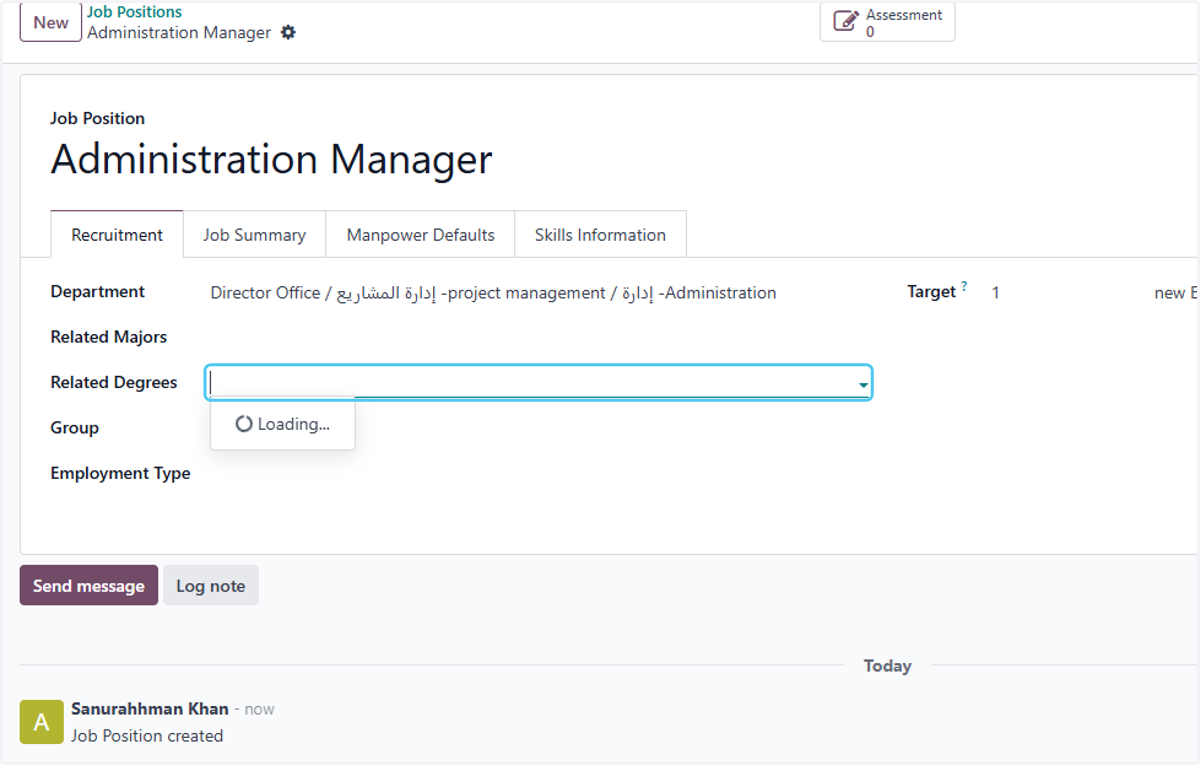Click the Sanurahhman Khan author name
1200x765 pixels.
(x=150, y=709)
